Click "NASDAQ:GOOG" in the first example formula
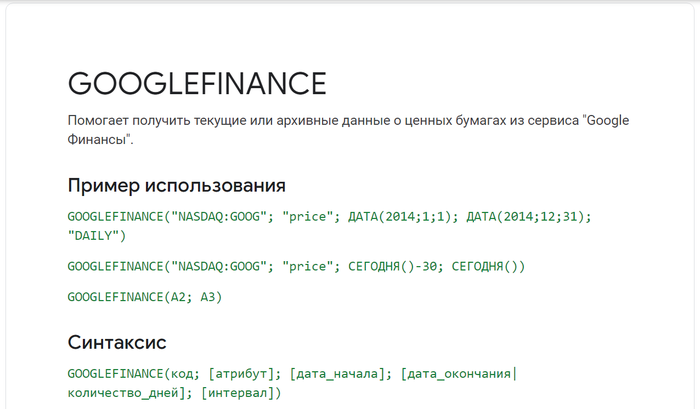 (x=219, y=217)
